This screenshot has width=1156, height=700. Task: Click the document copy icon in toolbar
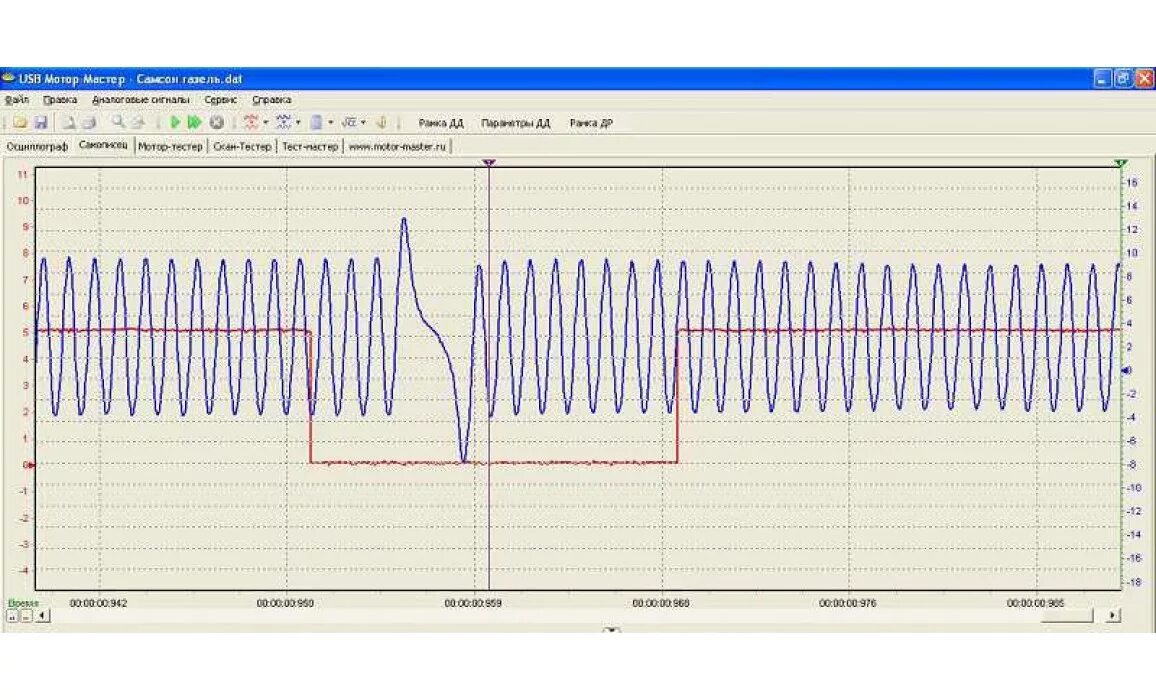click(69, 122)
